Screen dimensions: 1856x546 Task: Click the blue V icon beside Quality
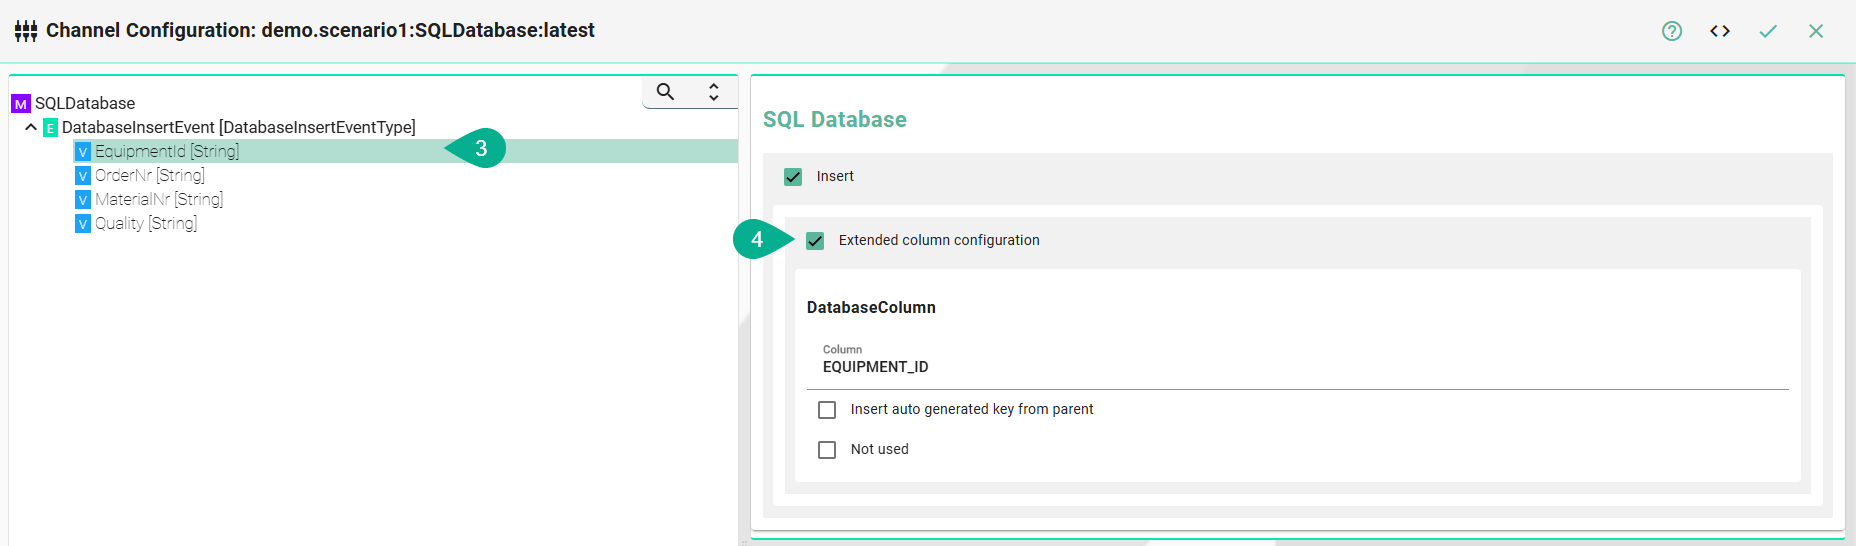pyautogui.click(x=83, y=224)
